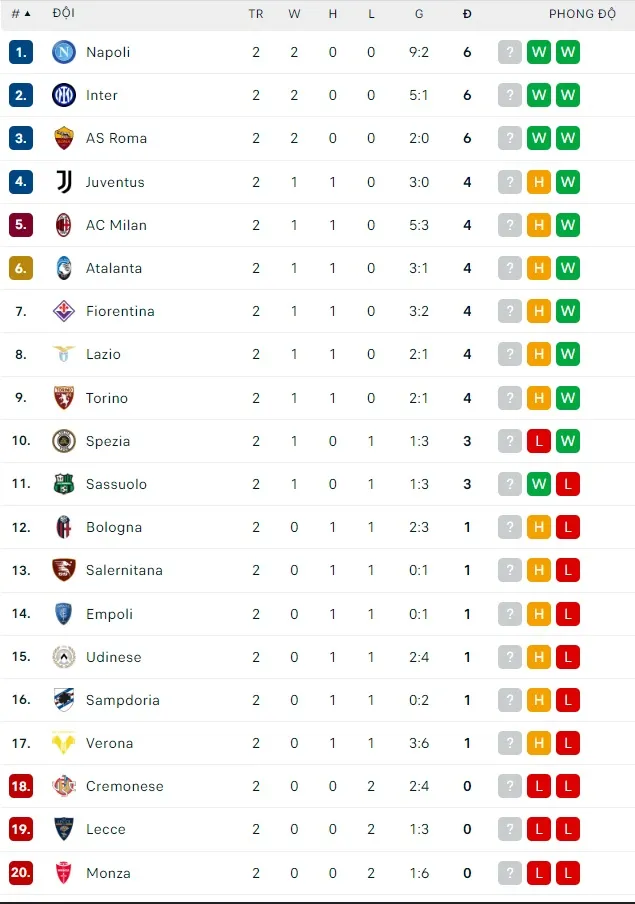Open the Verona team page
This screenshot has height=904, width=635.
click(110, 743)
